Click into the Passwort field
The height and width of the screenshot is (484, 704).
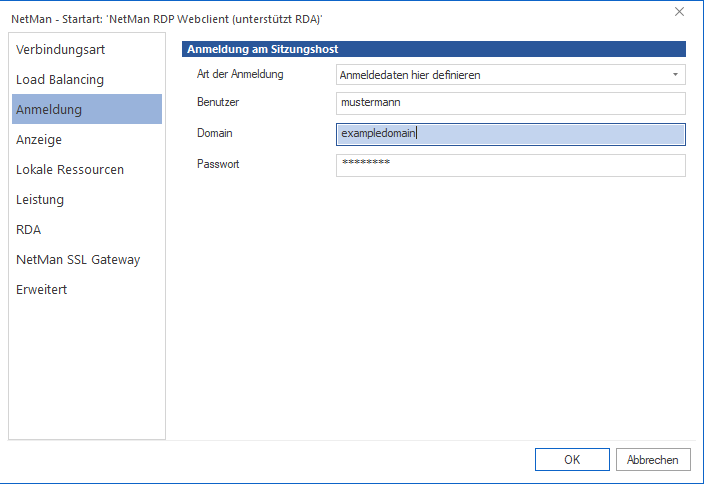[510, 165]
